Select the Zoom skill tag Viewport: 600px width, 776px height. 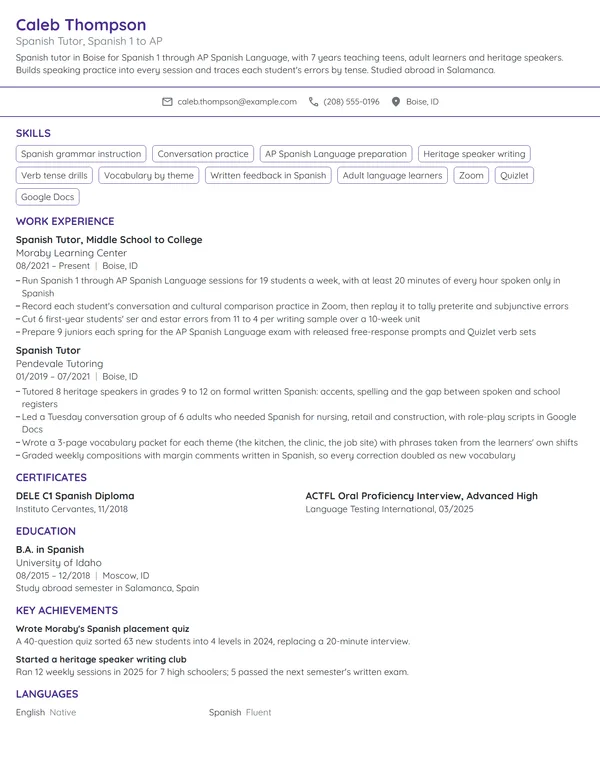pos(471,175)
